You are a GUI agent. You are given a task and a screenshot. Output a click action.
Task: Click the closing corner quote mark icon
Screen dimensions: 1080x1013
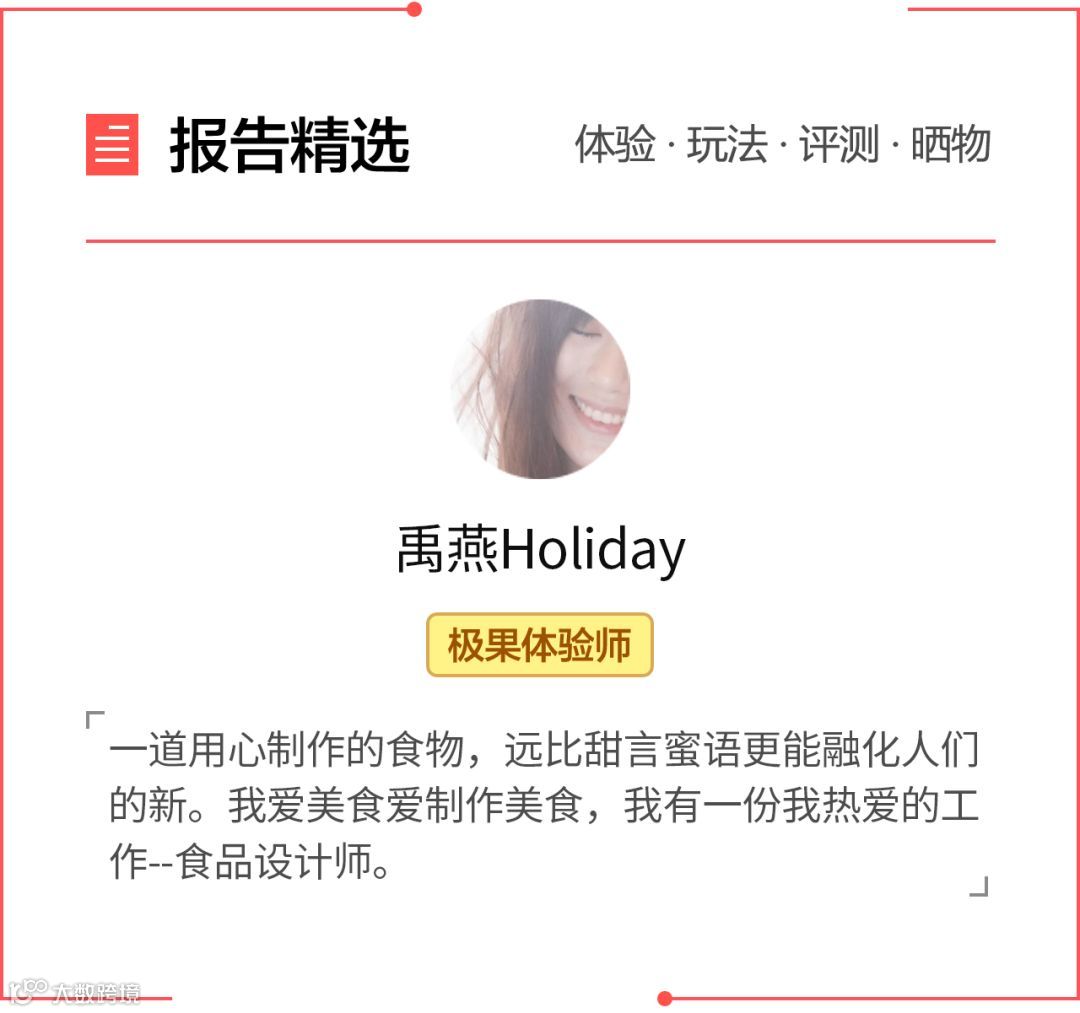[x=979, y=886]
